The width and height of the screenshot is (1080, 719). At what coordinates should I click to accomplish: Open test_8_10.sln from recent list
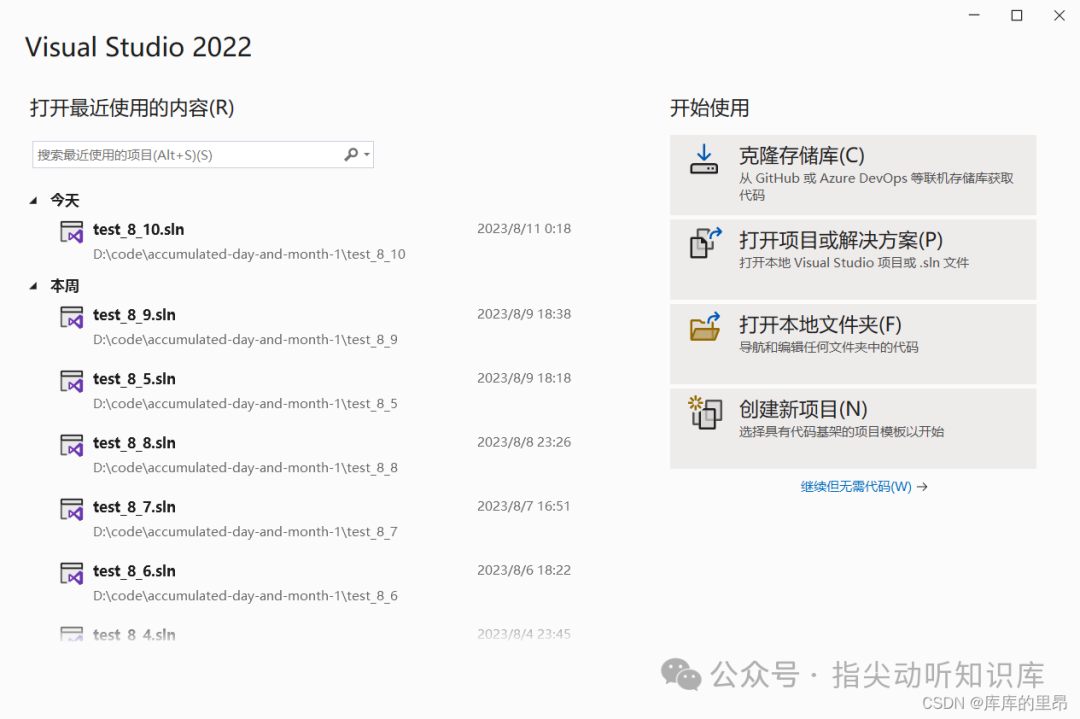tap(138, 229)
